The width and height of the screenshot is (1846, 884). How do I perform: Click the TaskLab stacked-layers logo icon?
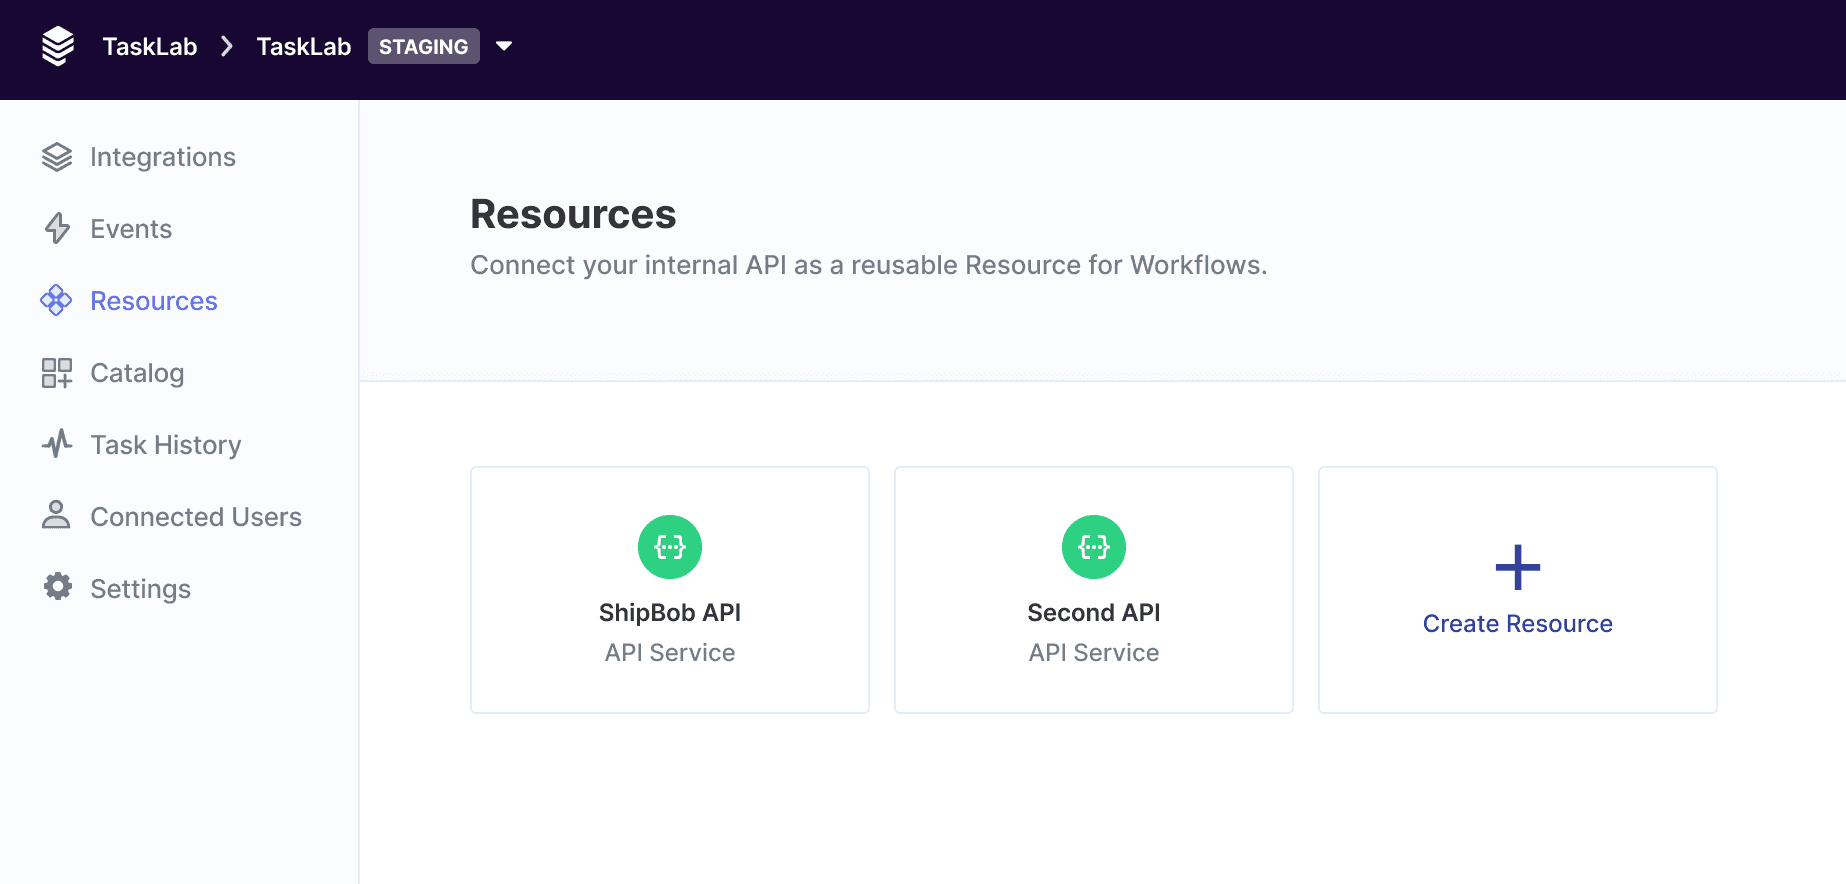click(x=58, y=46)
